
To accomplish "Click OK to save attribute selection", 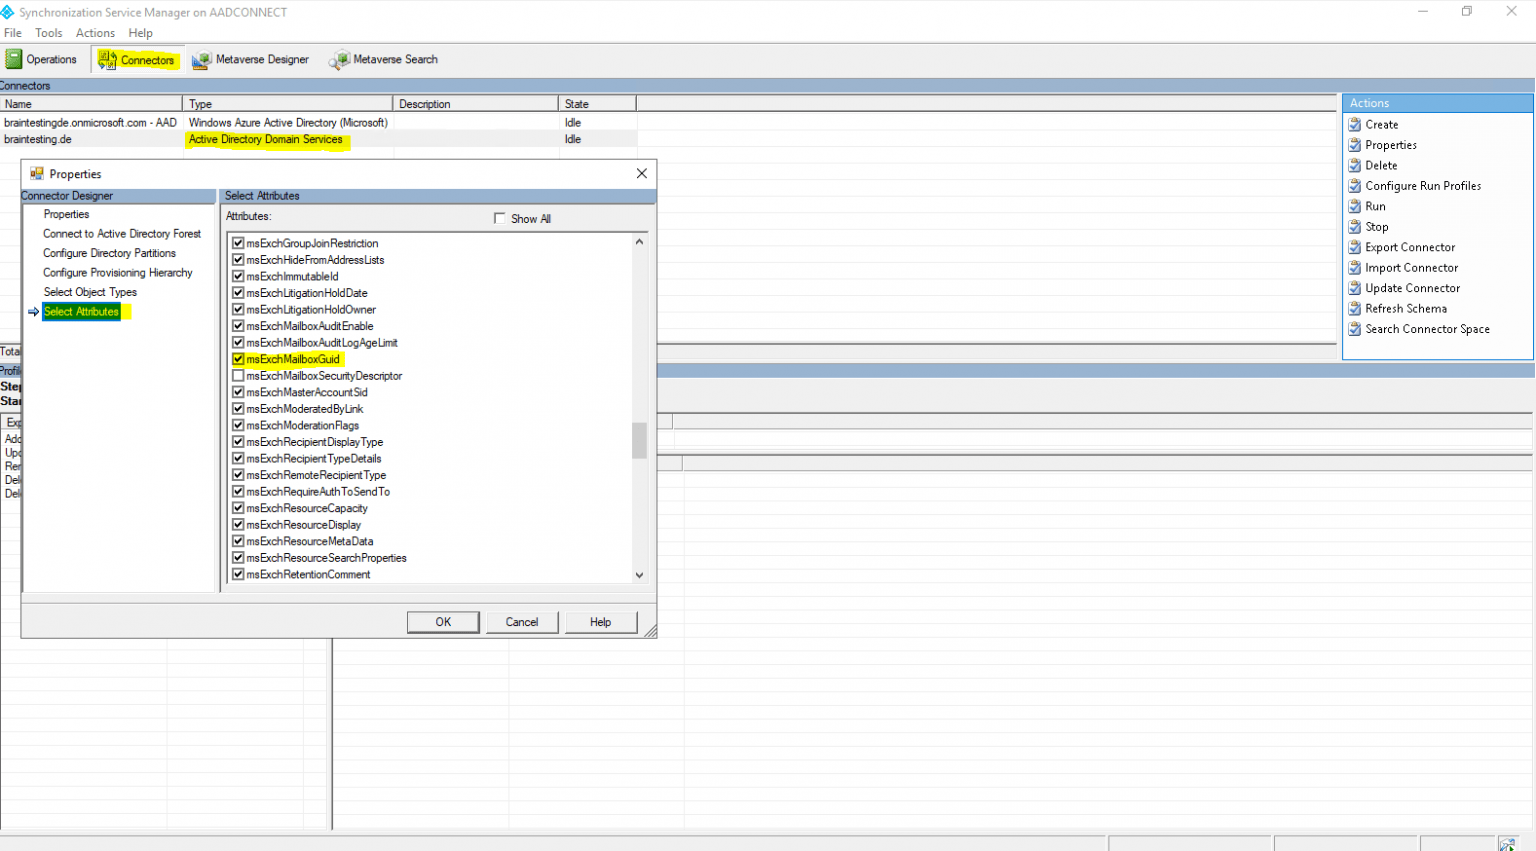I will point(443,621).
